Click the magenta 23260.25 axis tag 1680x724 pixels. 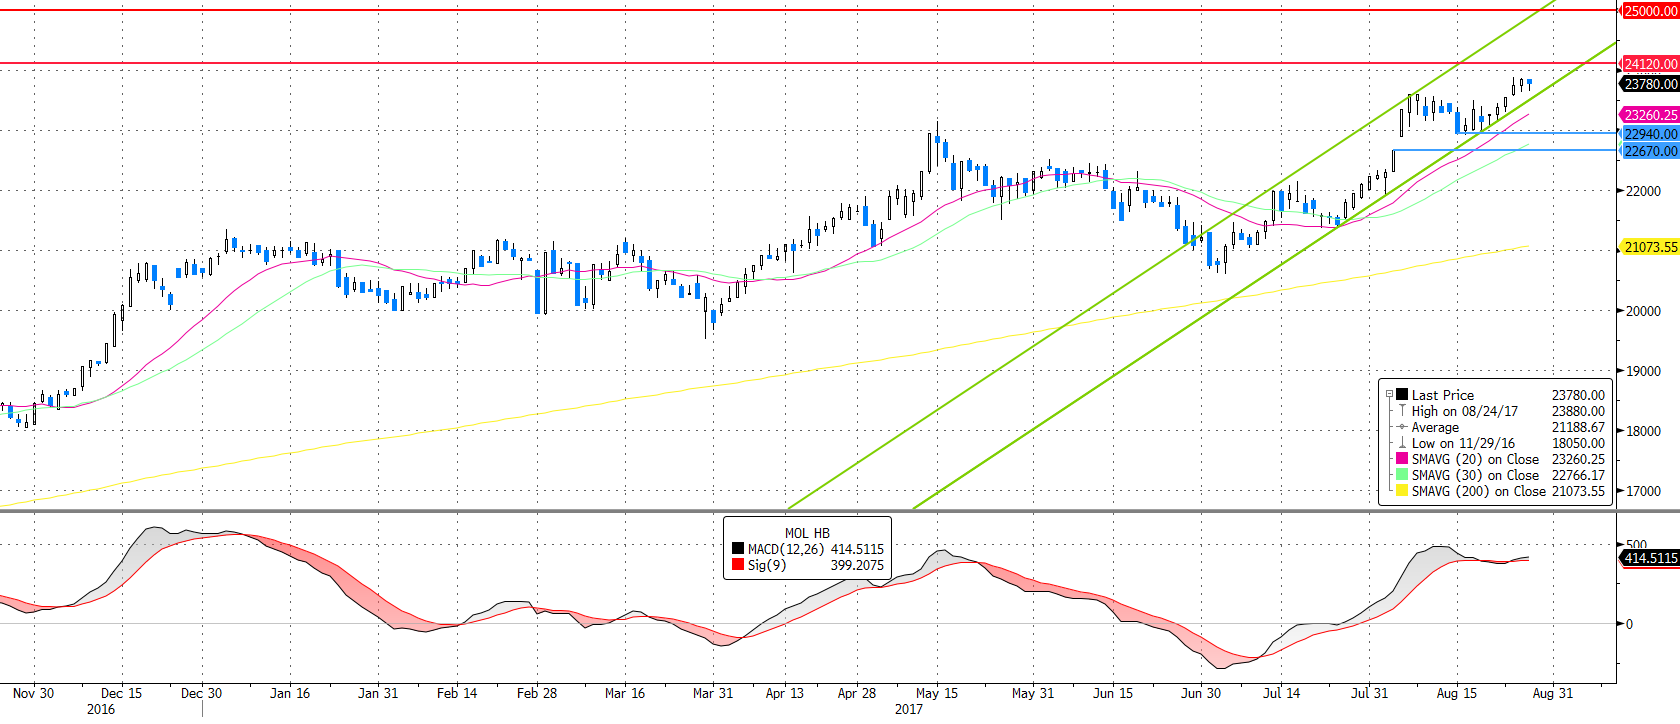1650,115
